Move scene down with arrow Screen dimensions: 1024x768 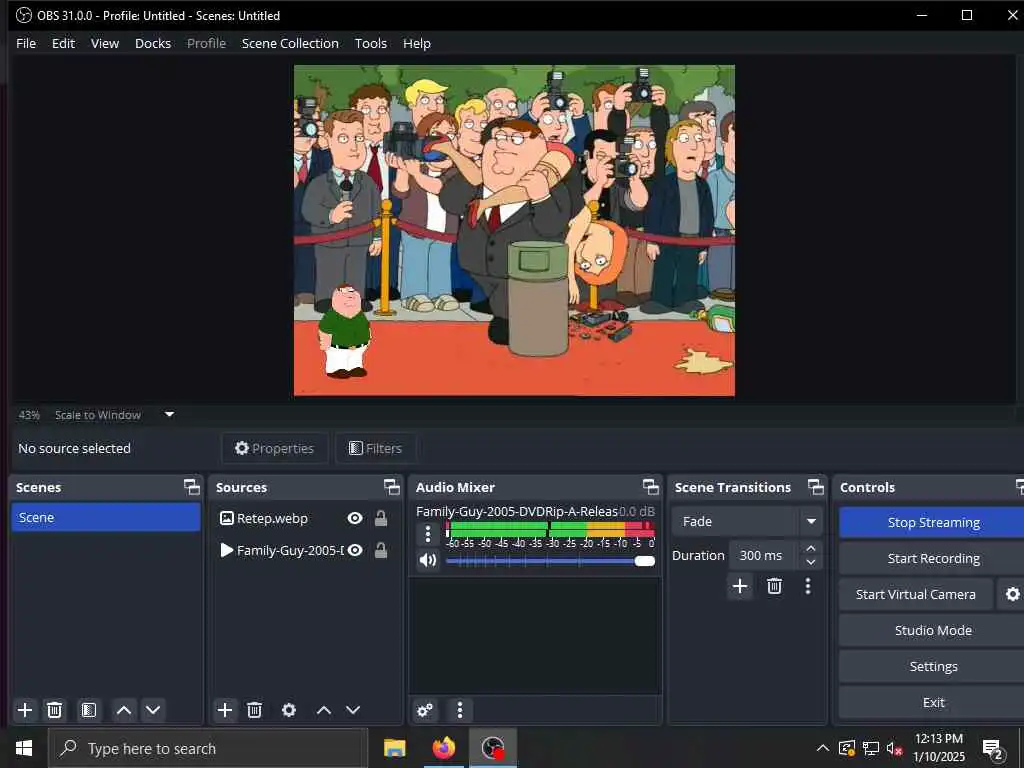pos(153,710)
